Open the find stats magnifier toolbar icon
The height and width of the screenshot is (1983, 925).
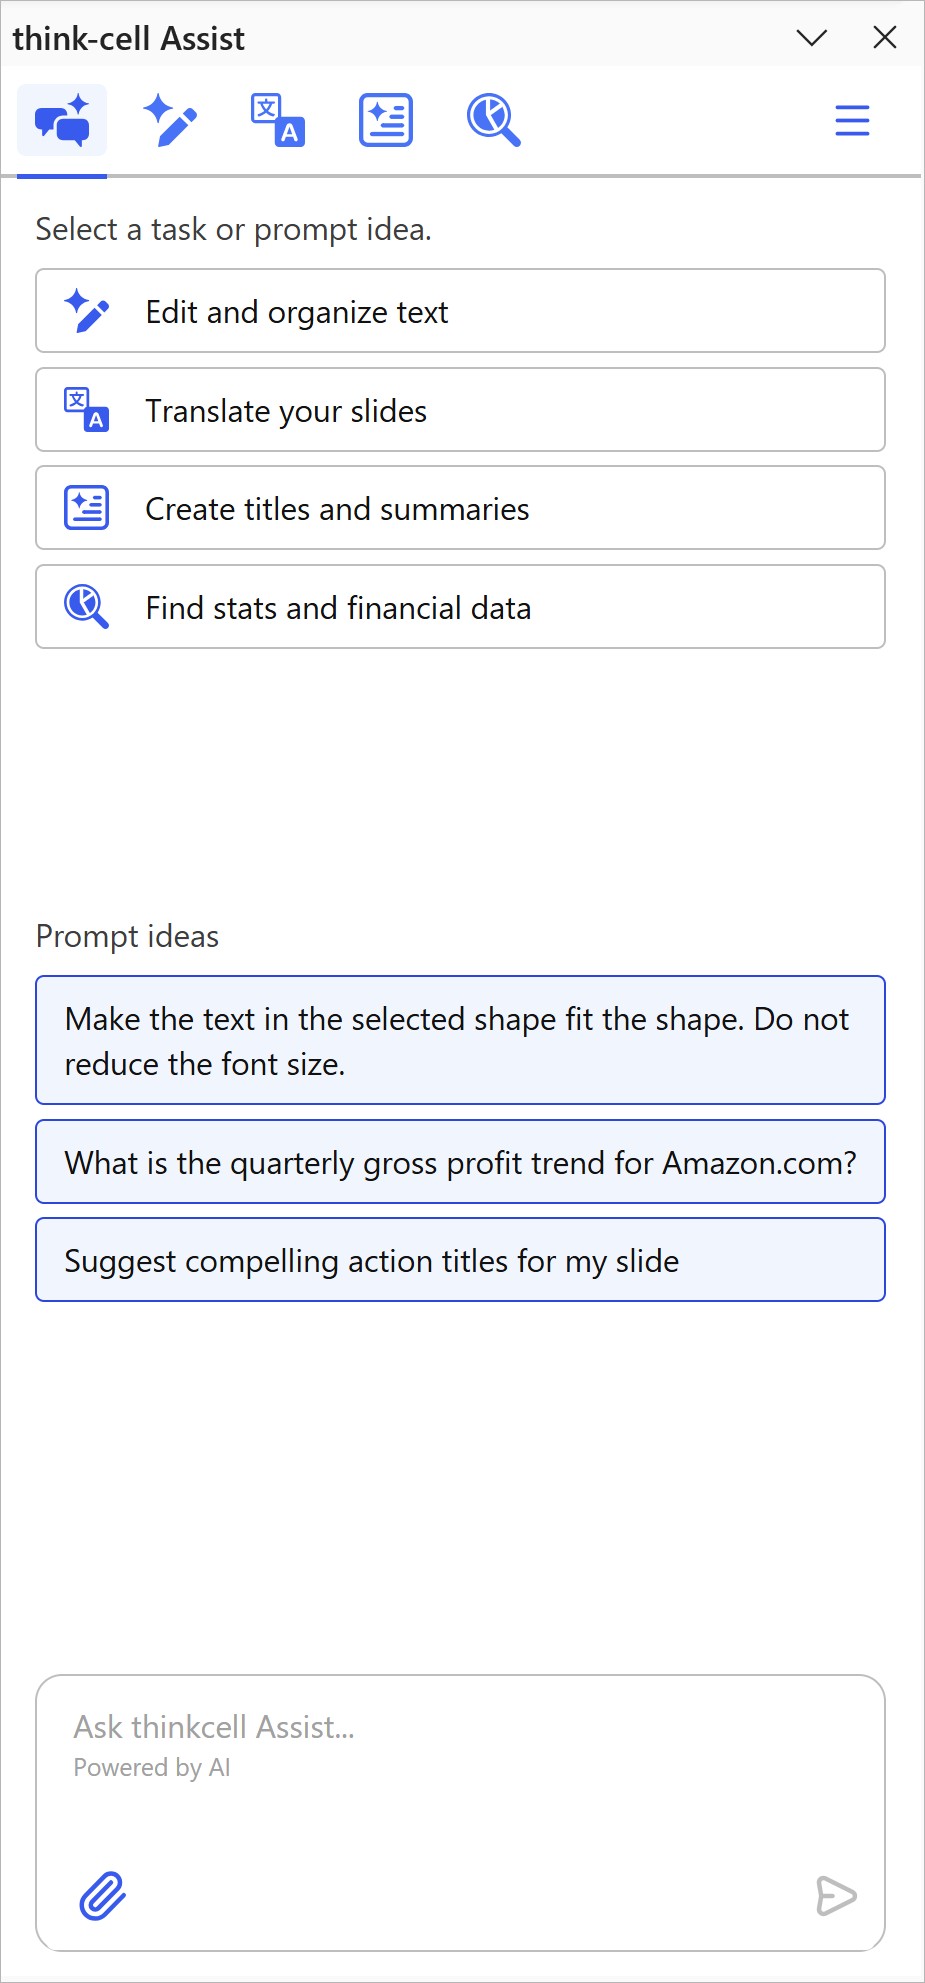(494, 121)
